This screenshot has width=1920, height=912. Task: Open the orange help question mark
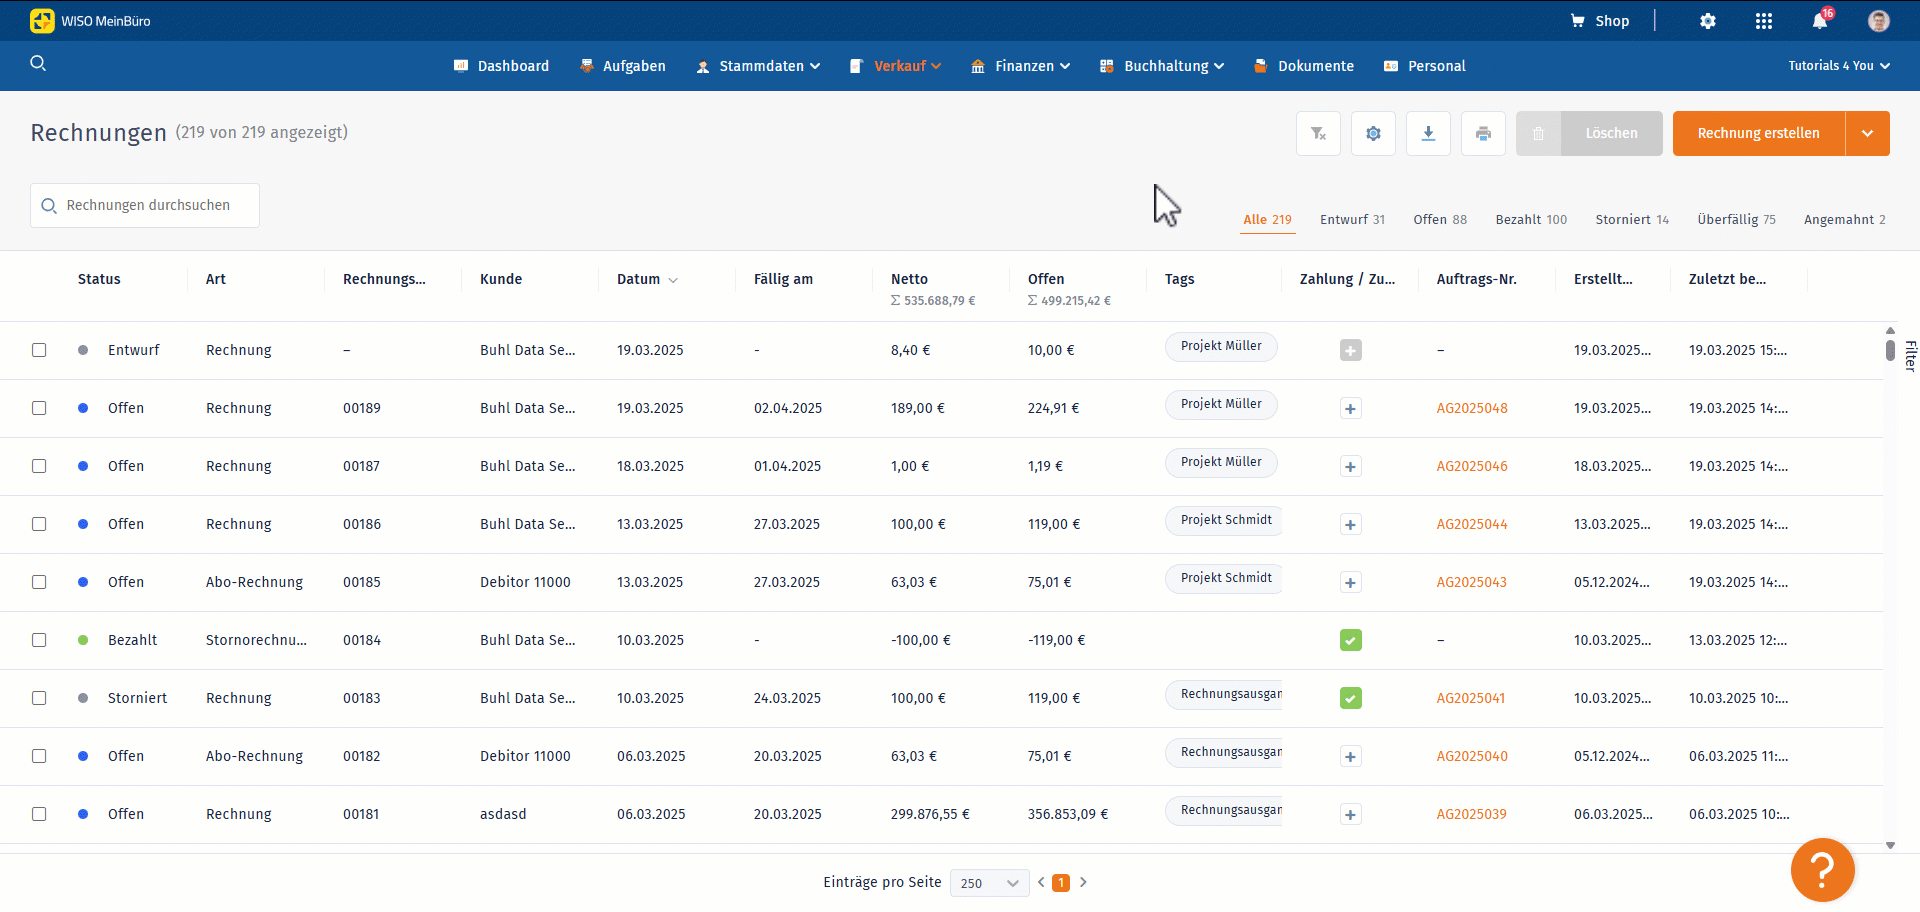(x=1822, y=870)
